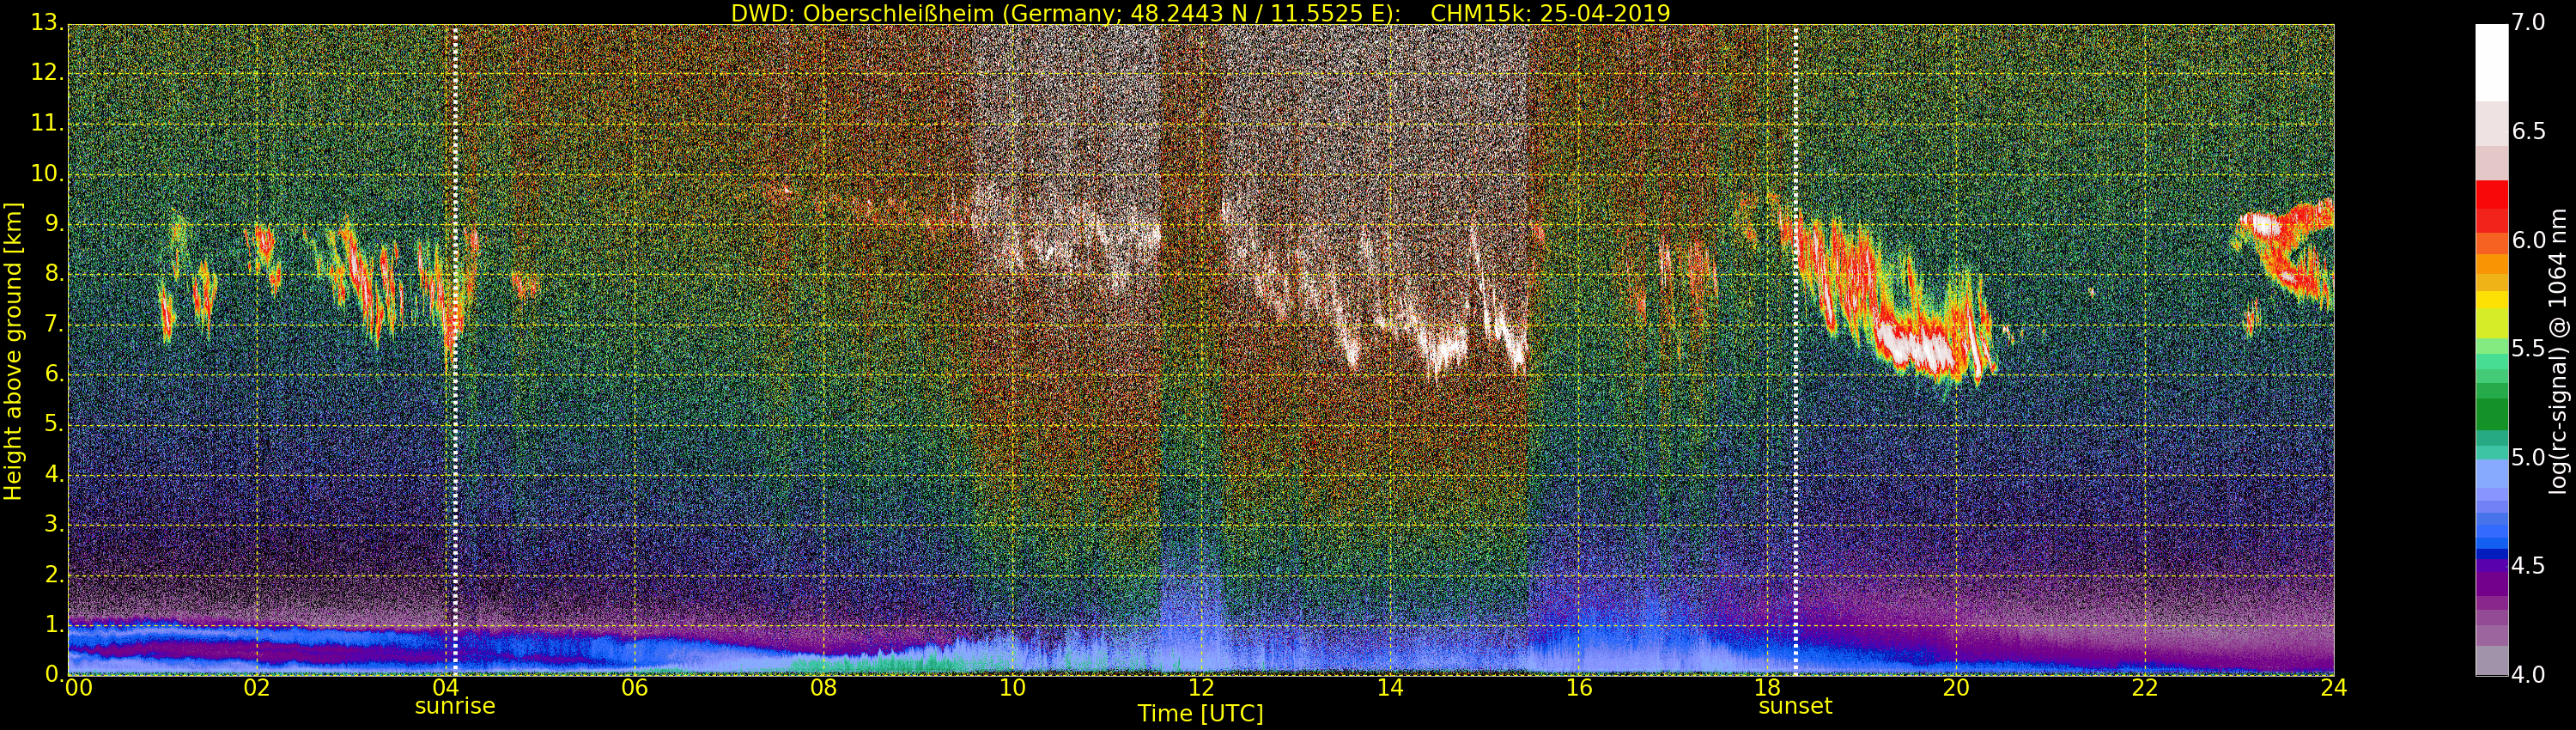Click time axis tick '18'

[x=1768, y=687]
